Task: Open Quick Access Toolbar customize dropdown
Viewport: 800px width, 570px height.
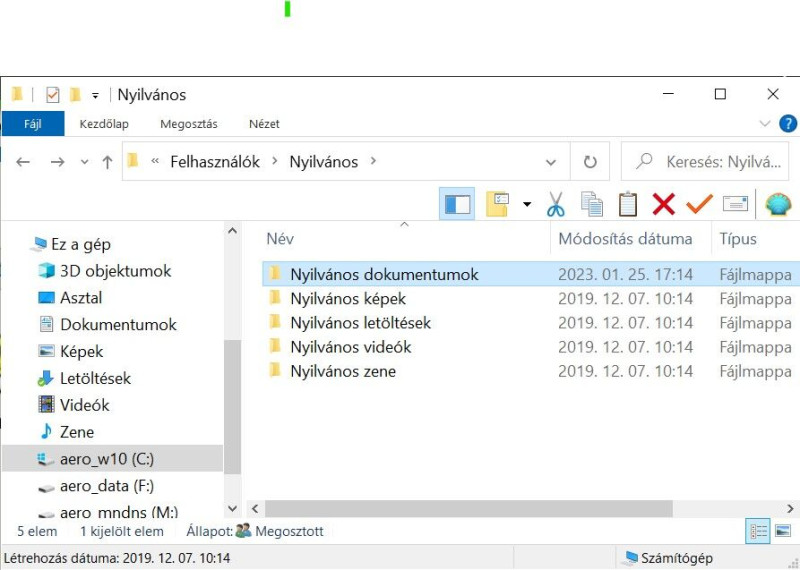Action: [x=95, y=95]
